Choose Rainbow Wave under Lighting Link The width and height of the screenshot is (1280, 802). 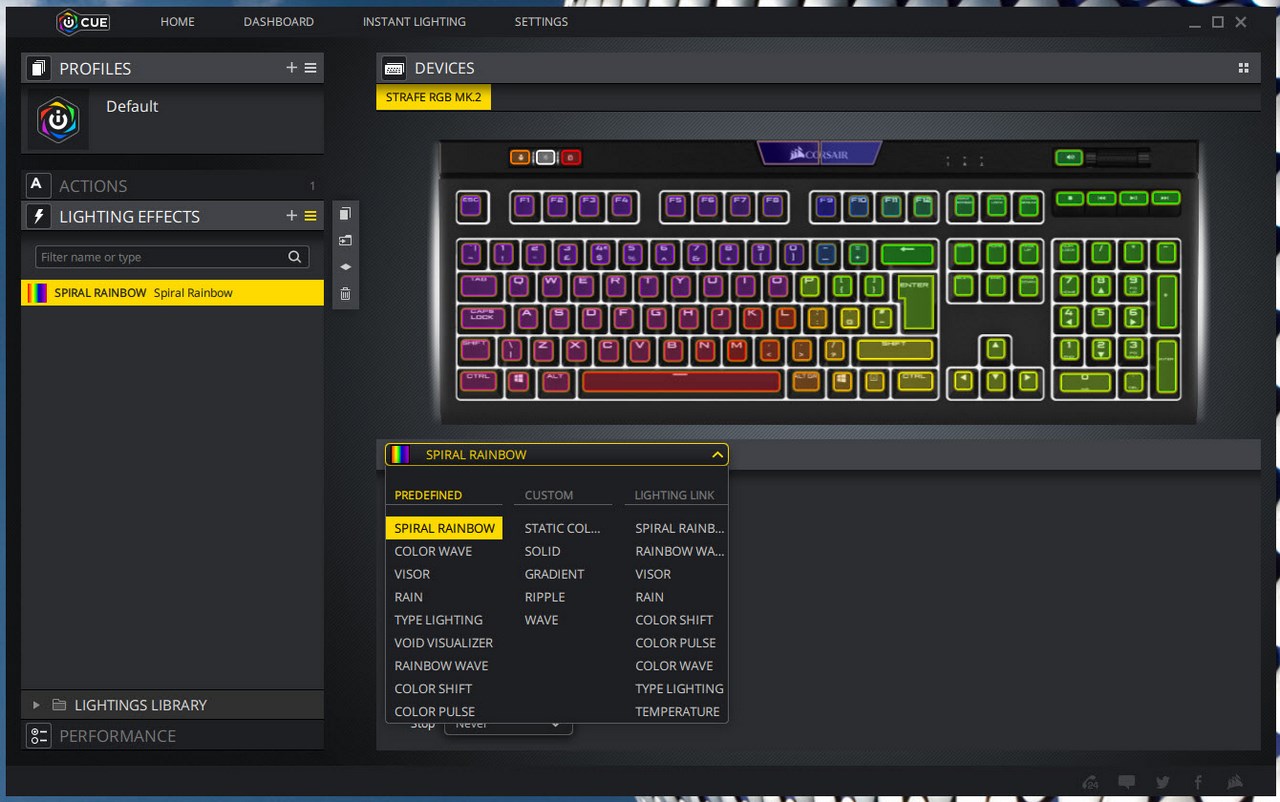point(680,551)
